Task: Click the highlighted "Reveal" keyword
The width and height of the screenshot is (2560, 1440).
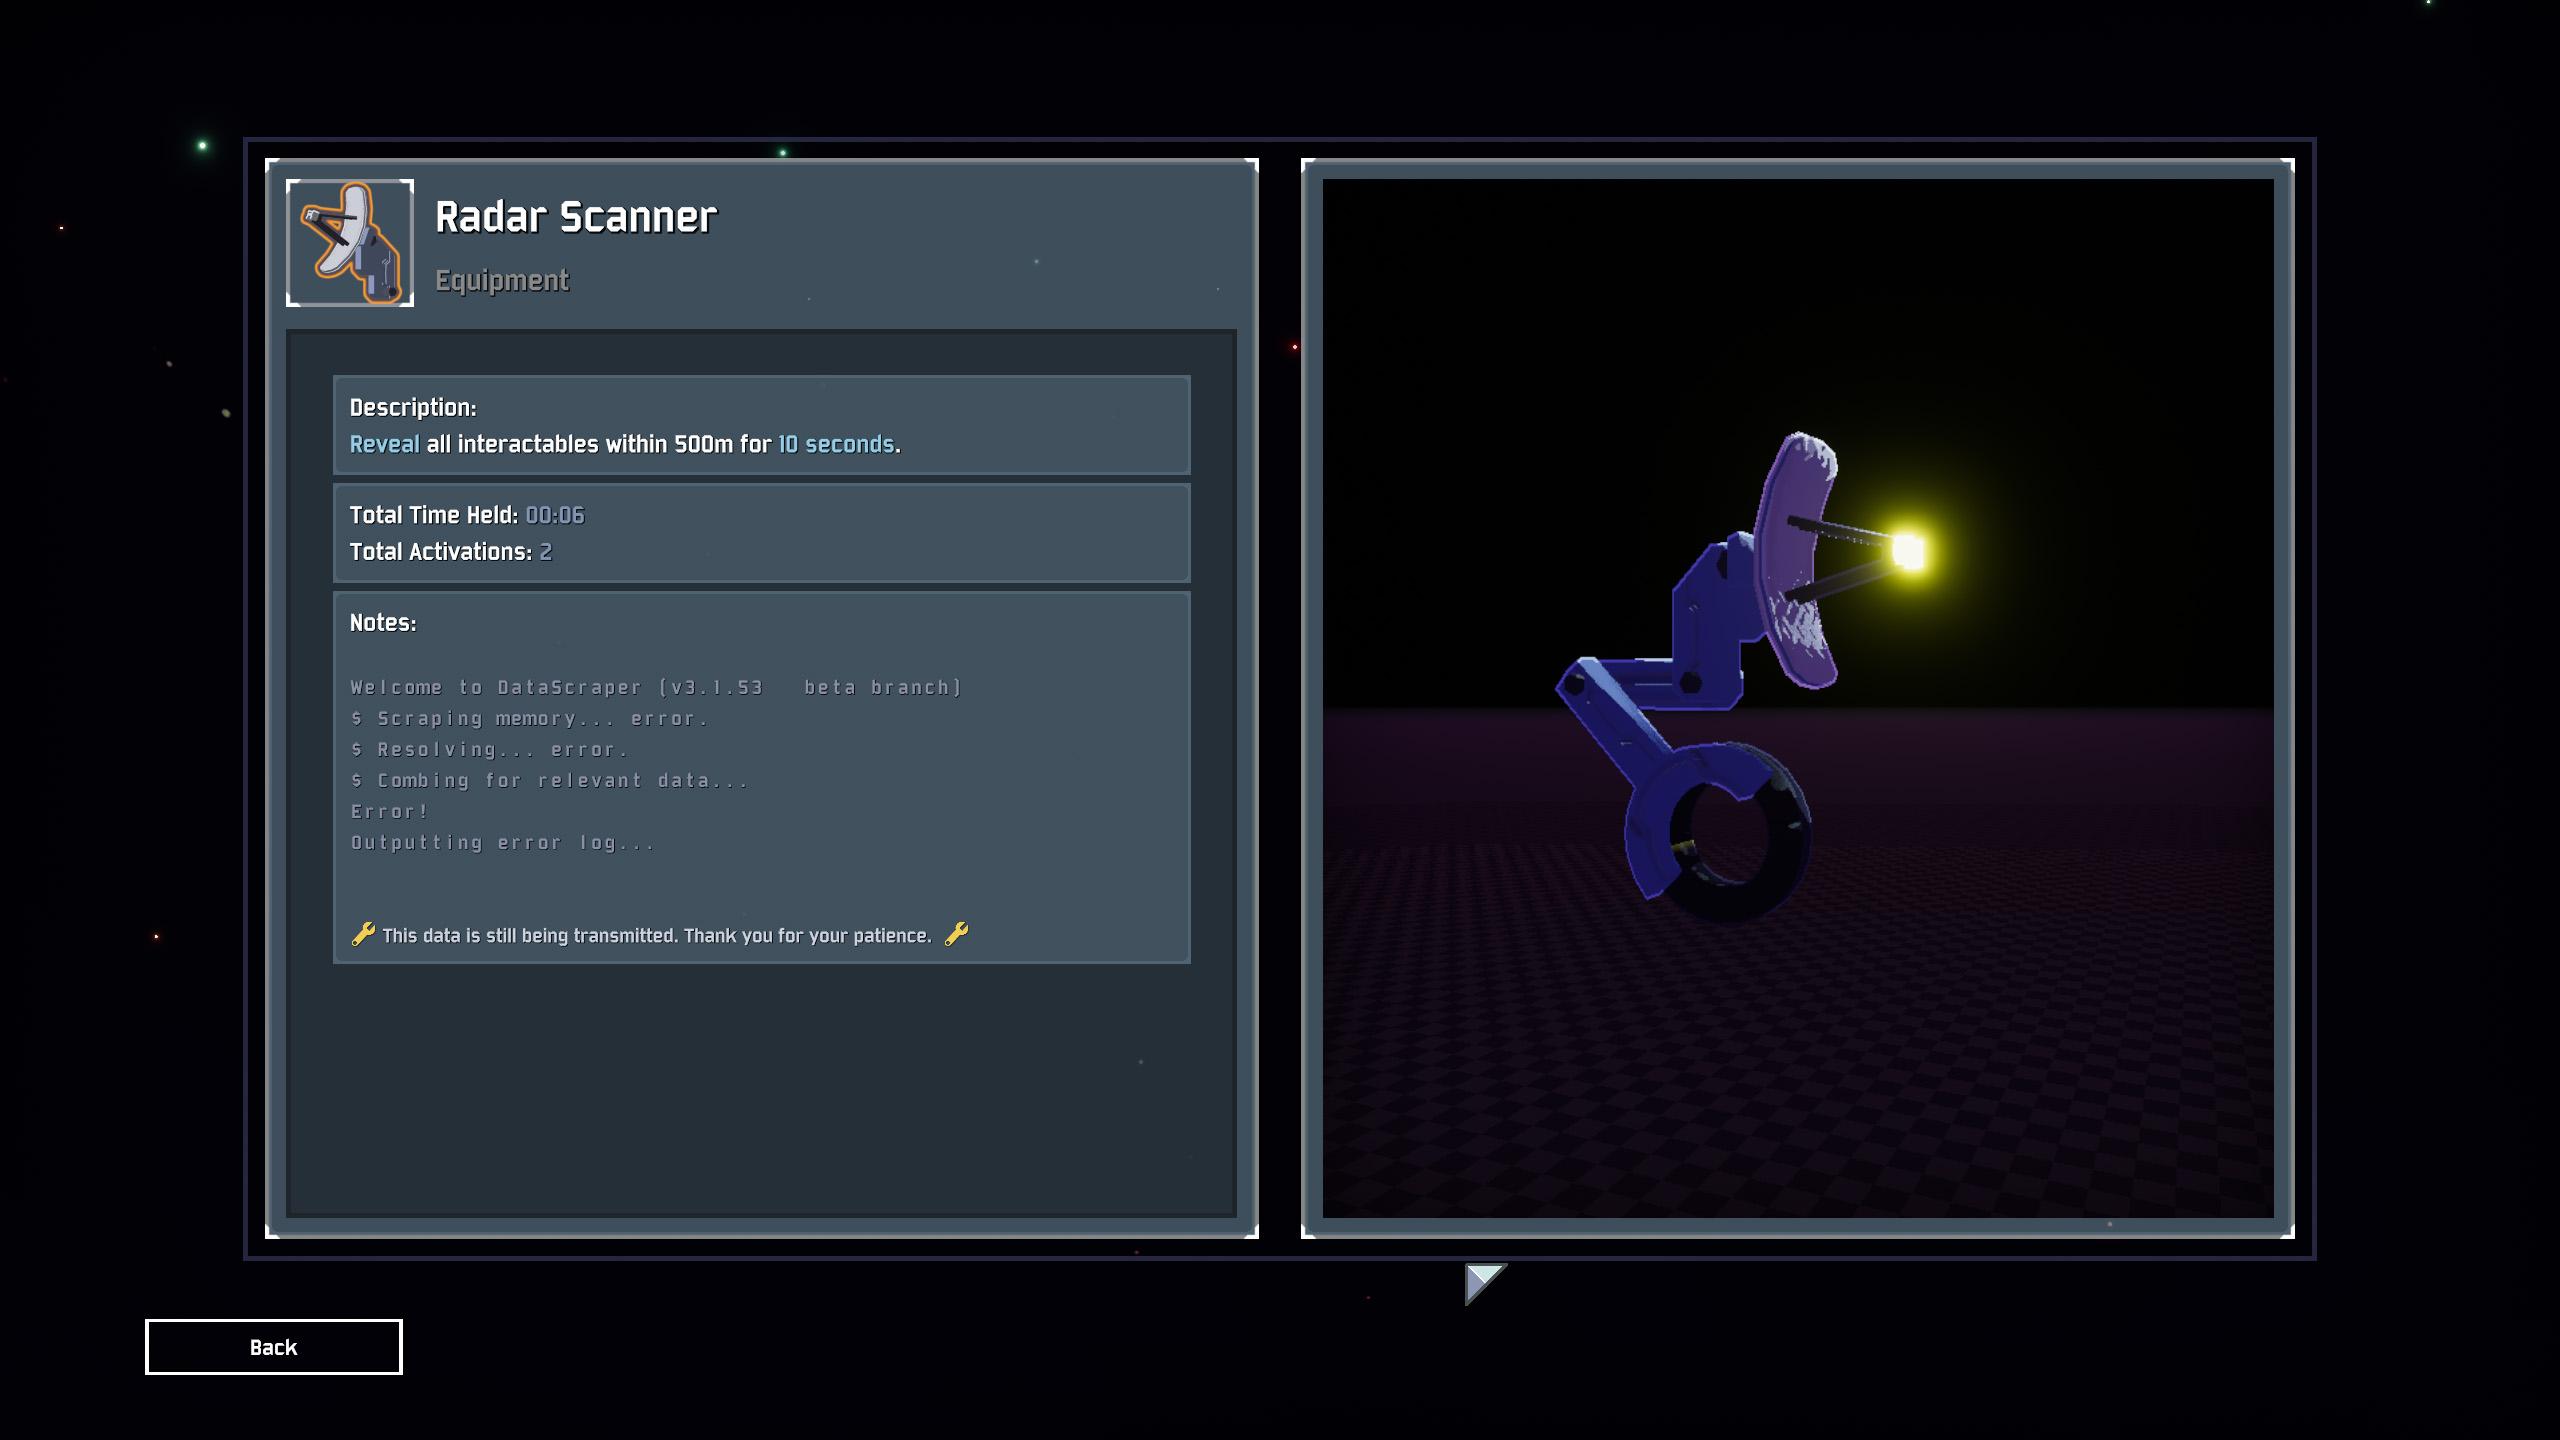Action: click(x=384, y=444)
